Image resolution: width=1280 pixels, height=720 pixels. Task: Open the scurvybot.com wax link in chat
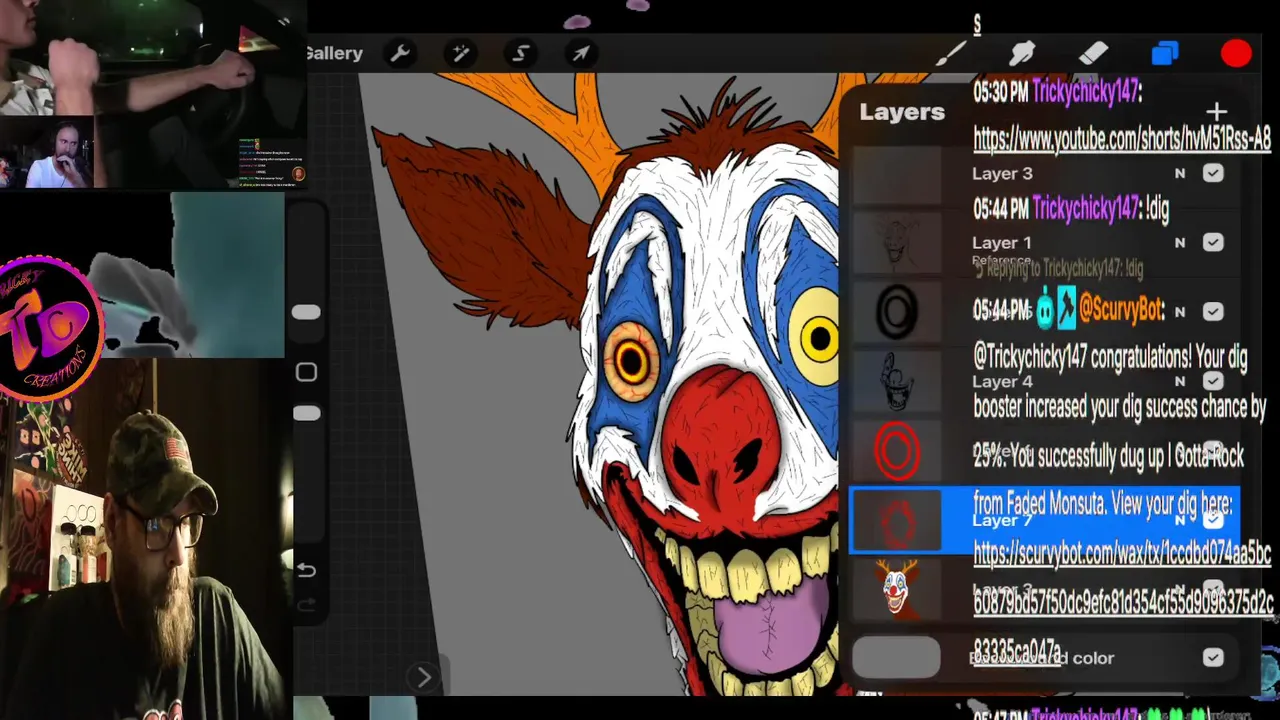1123,602
